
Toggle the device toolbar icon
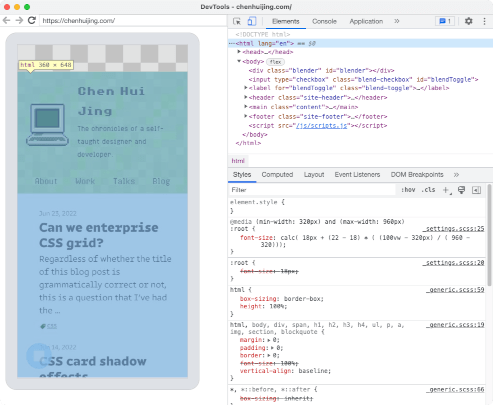(252, 21)
